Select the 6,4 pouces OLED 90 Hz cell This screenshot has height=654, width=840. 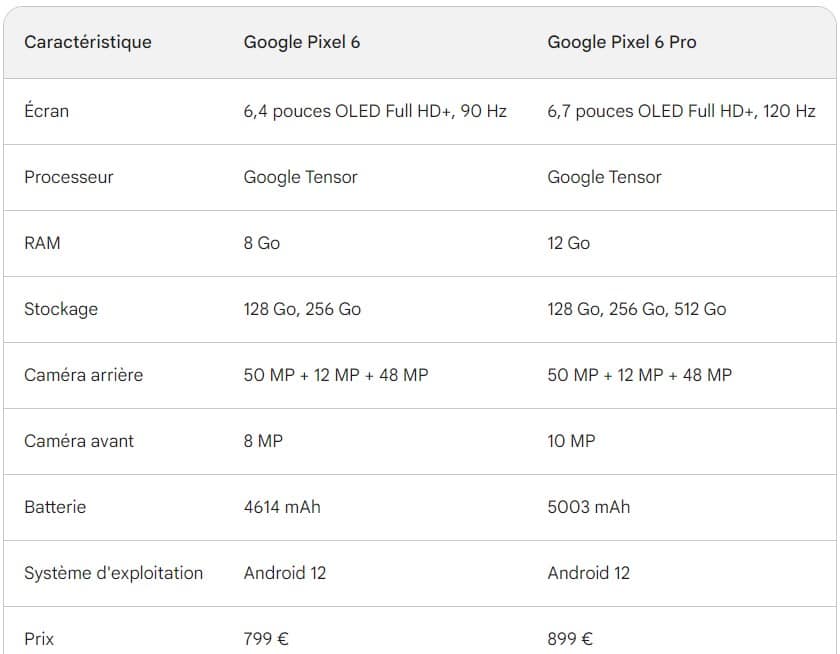point(375,111)
